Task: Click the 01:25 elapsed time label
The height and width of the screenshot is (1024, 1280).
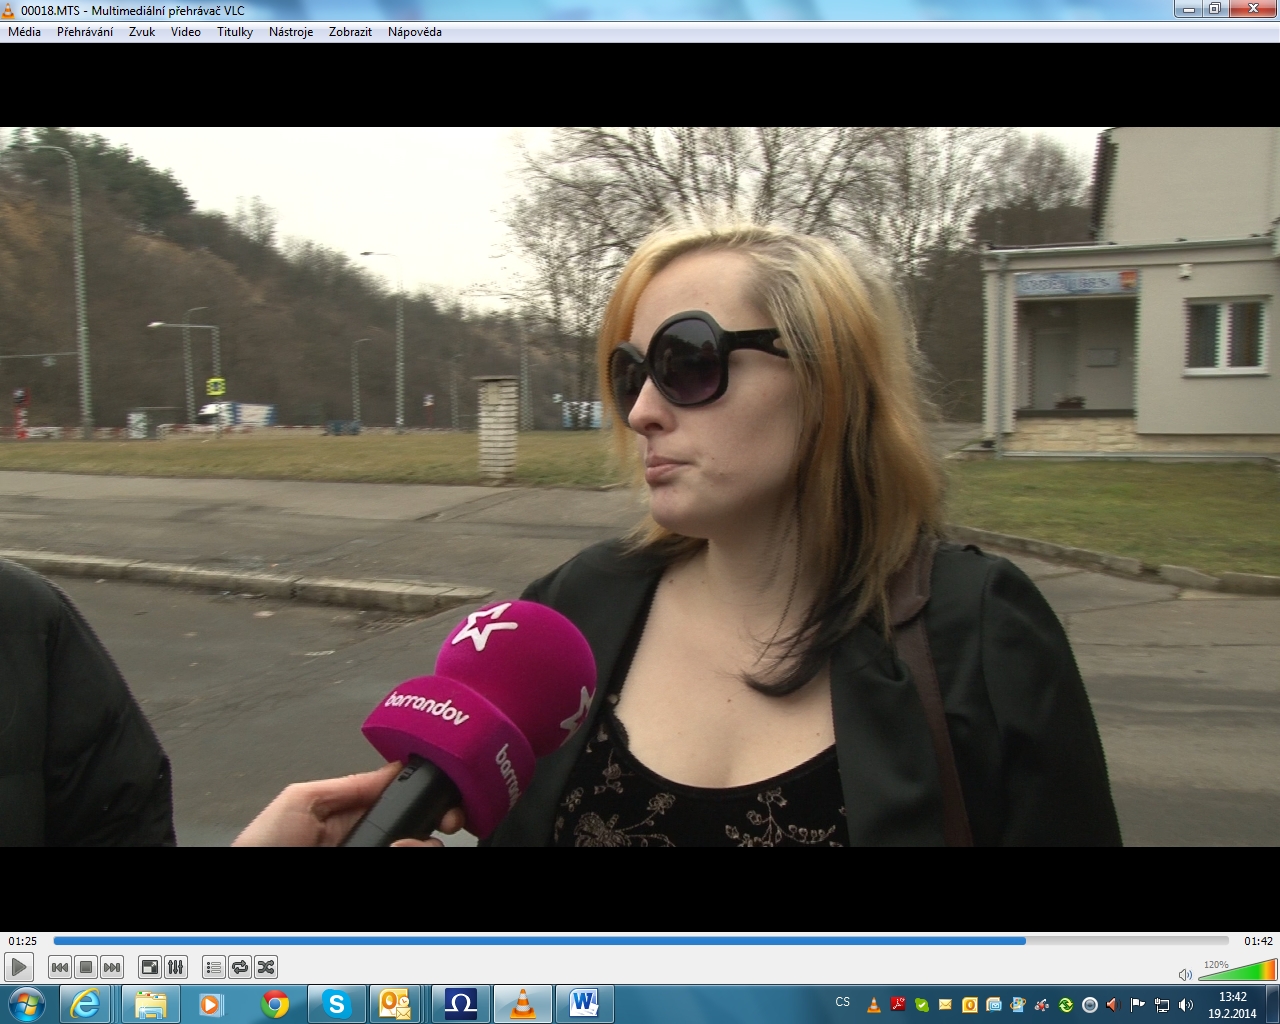Action: click(x=23, y=941)
